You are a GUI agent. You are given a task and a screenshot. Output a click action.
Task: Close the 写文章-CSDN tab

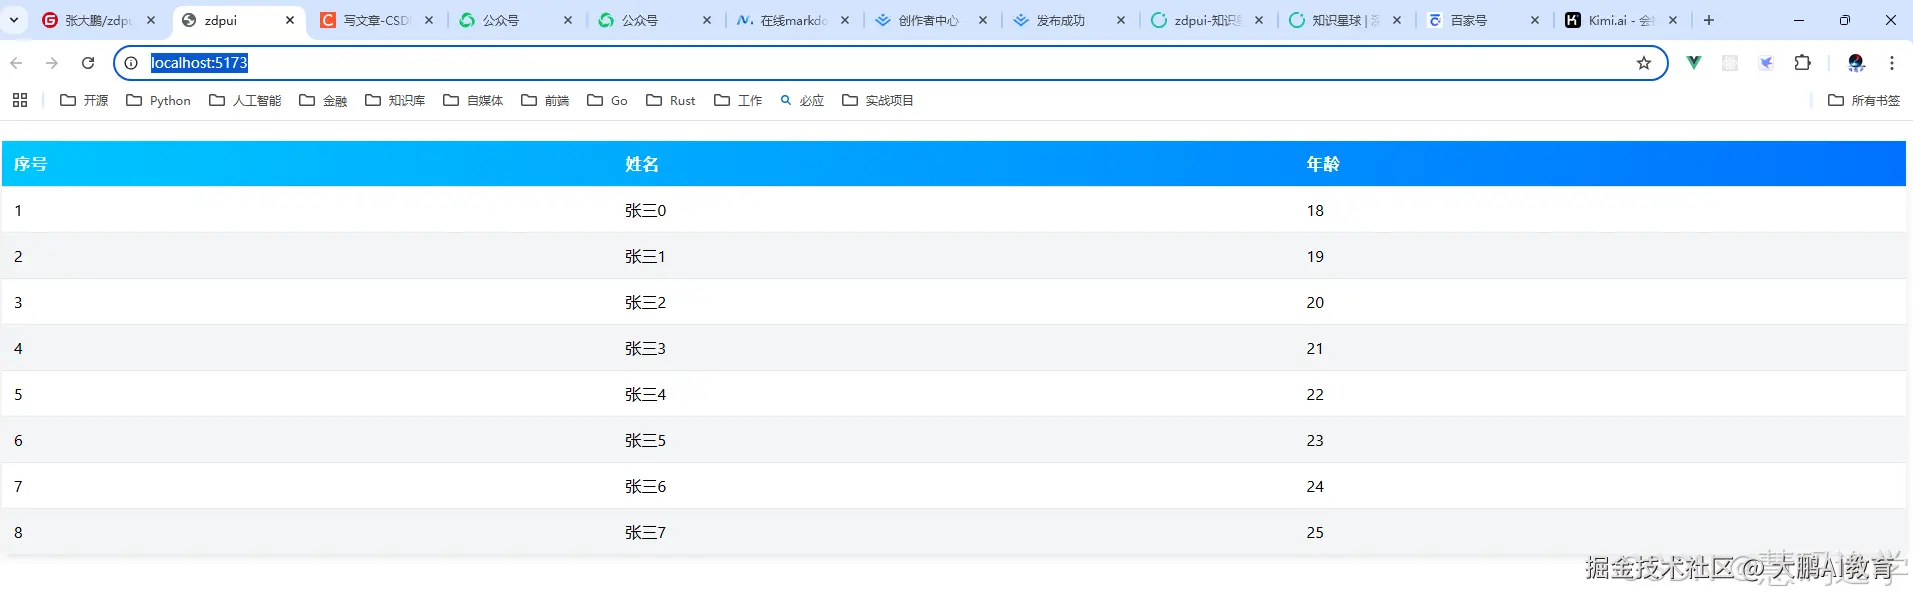coord(429,20)
